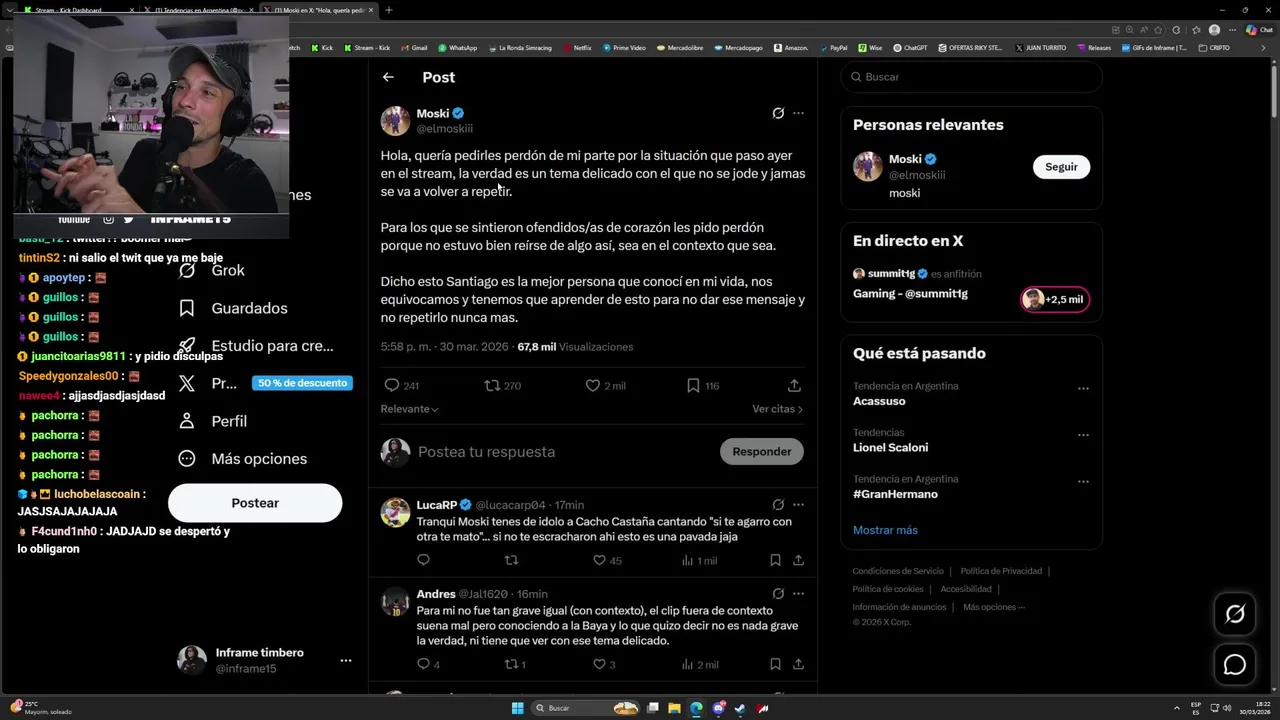Reply to LucaRP's comment
The width and height of the screenshot is (1280, 720).
(423, 560)
